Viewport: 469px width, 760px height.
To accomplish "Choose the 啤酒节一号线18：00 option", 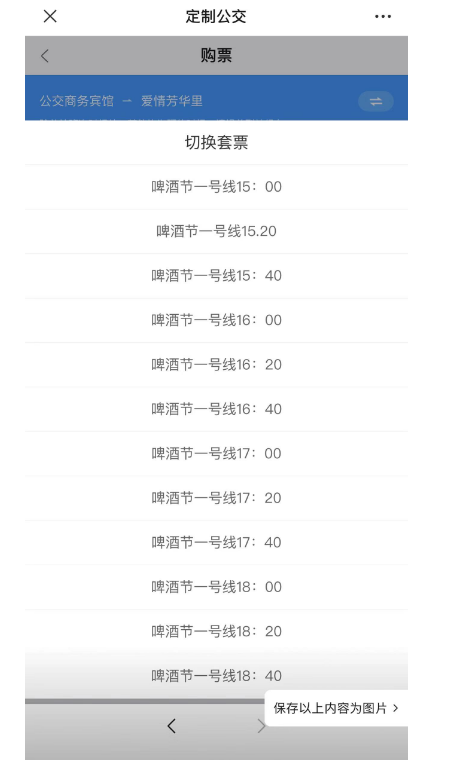I will coord(216,587).
